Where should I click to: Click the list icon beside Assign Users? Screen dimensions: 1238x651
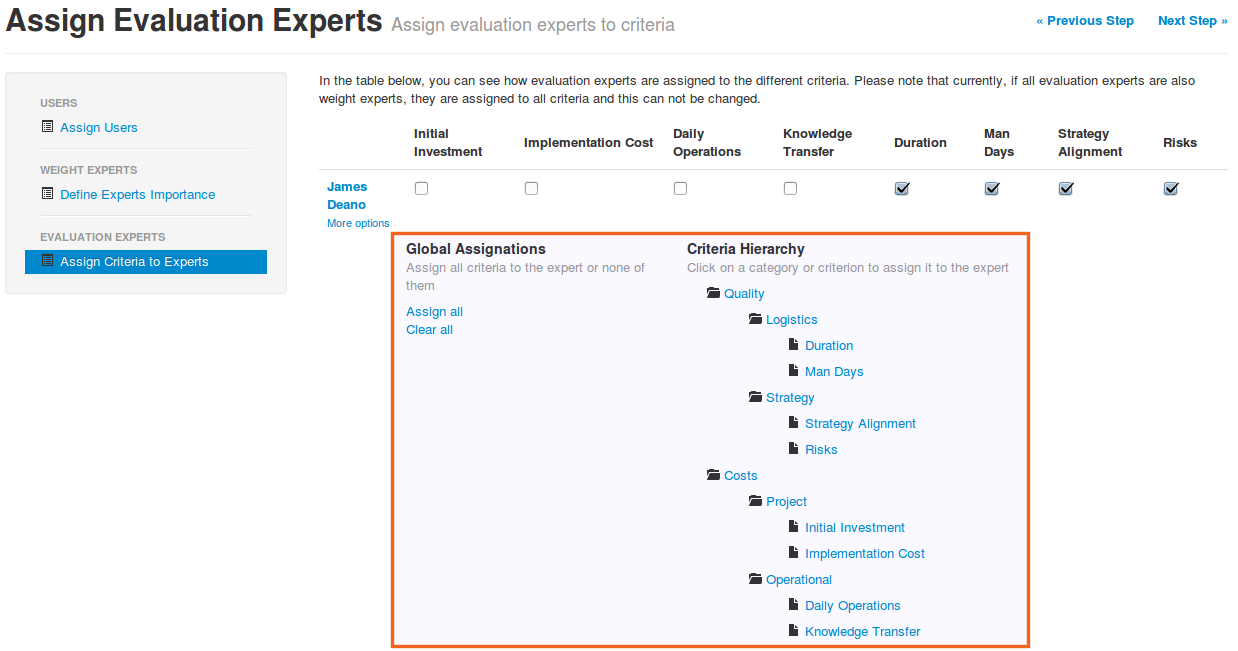click(x=47, y=127)
